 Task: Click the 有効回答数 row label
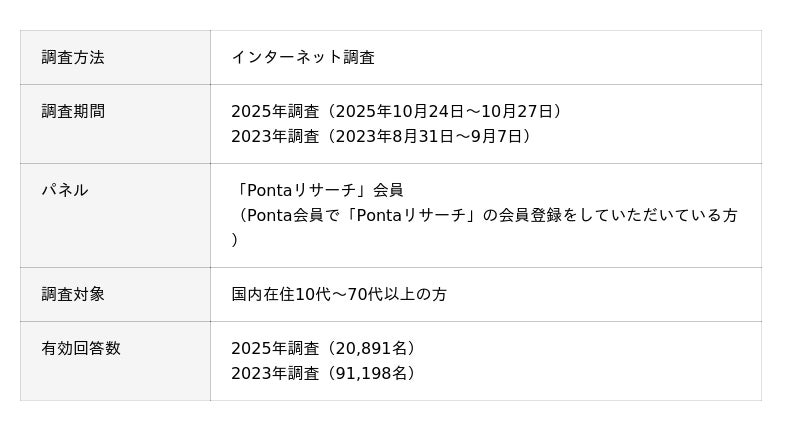pos(81,348)
